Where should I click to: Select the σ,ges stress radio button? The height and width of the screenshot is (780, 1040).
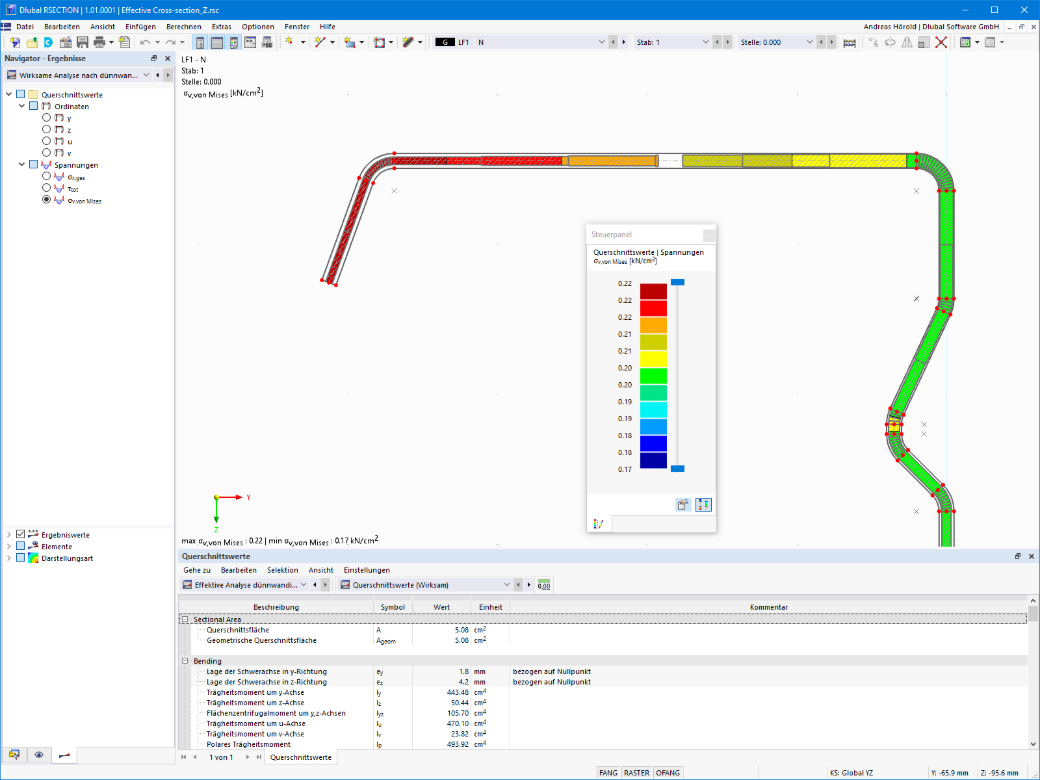click(46, 176)
